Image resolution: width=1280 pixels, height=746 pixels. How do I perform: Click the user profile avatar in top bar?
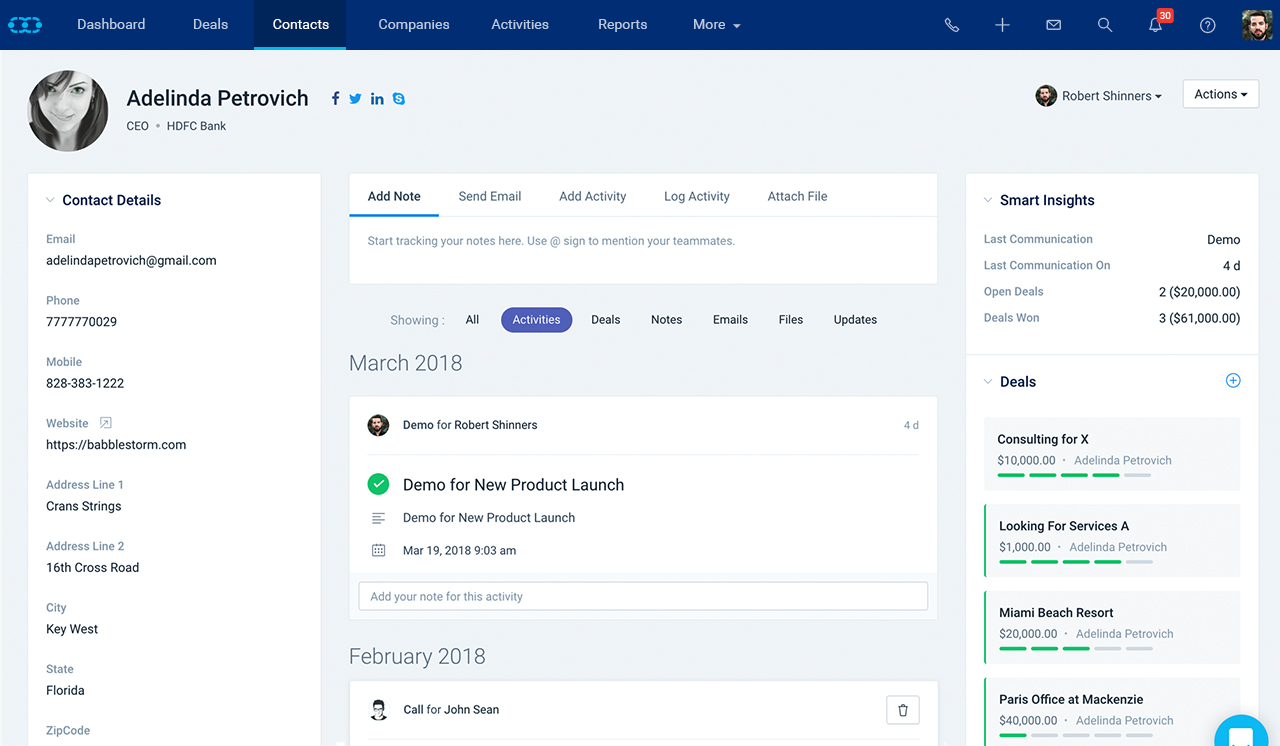[x=1257, y=25]
